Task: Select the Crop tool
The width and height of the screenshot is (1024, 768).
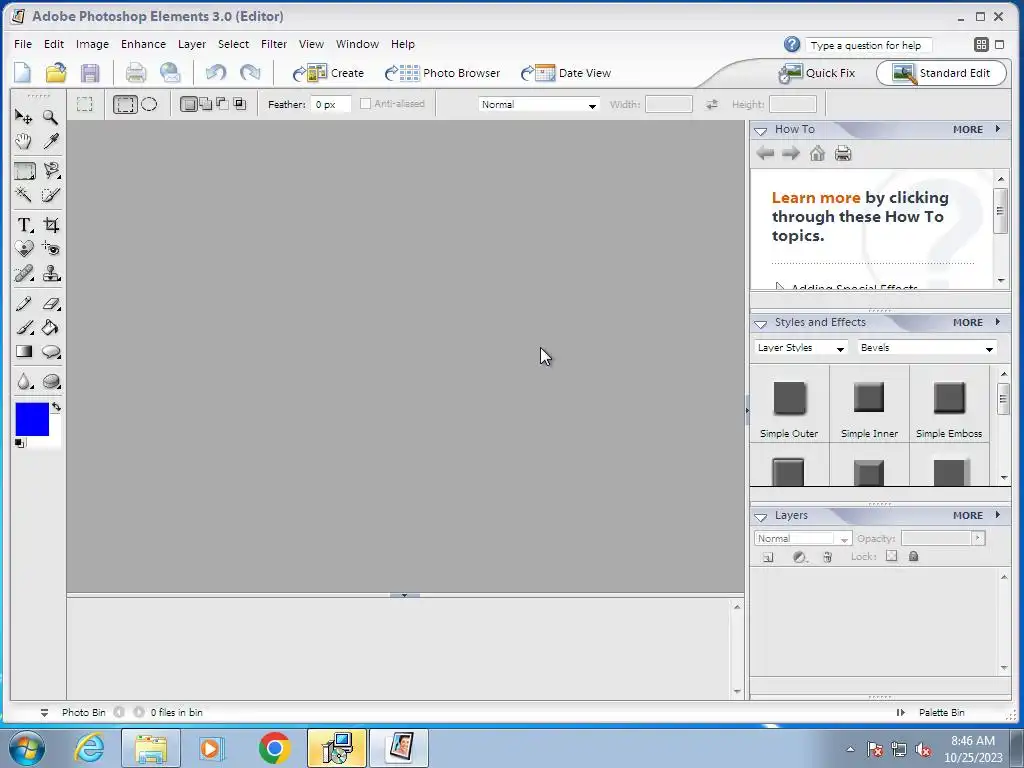Action: (x=51, y=225)
